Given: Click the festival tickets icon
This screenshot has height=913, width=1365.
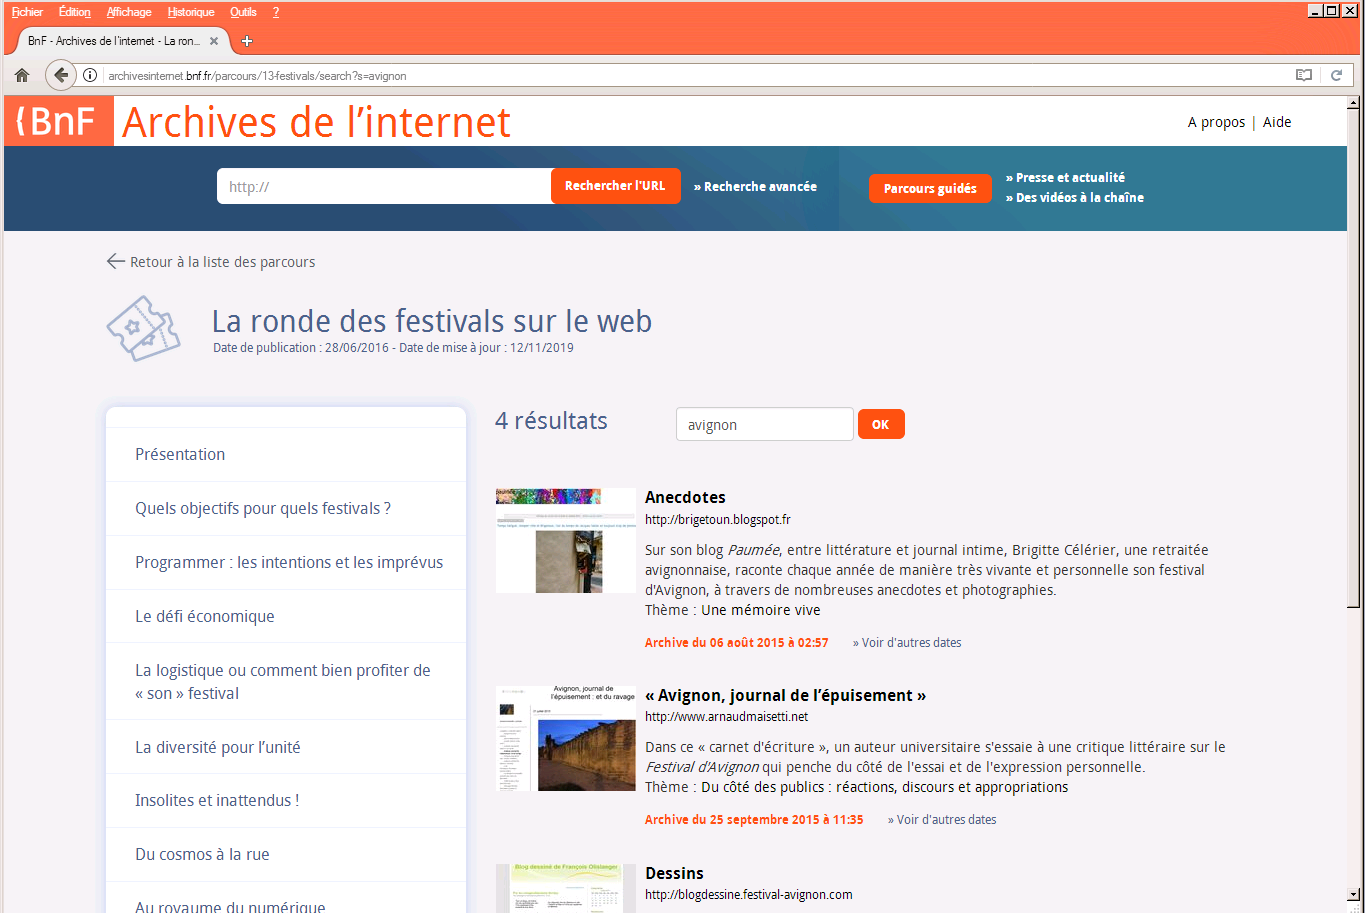Looking at the screenshot, I should click(x=143, y=328).
